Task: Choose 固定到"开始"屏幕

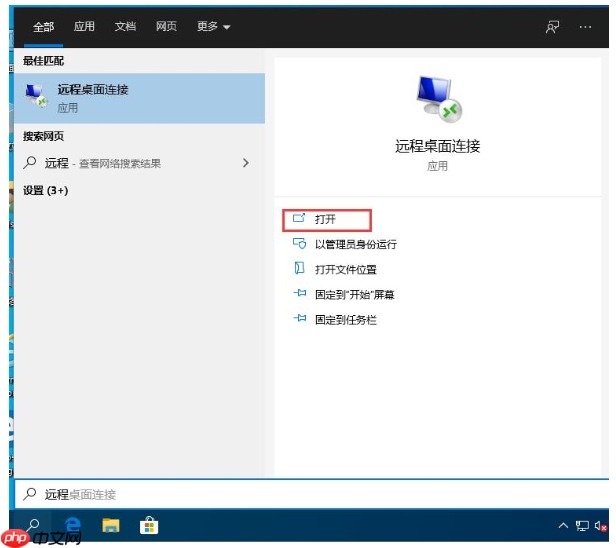Action: (355, 295)
